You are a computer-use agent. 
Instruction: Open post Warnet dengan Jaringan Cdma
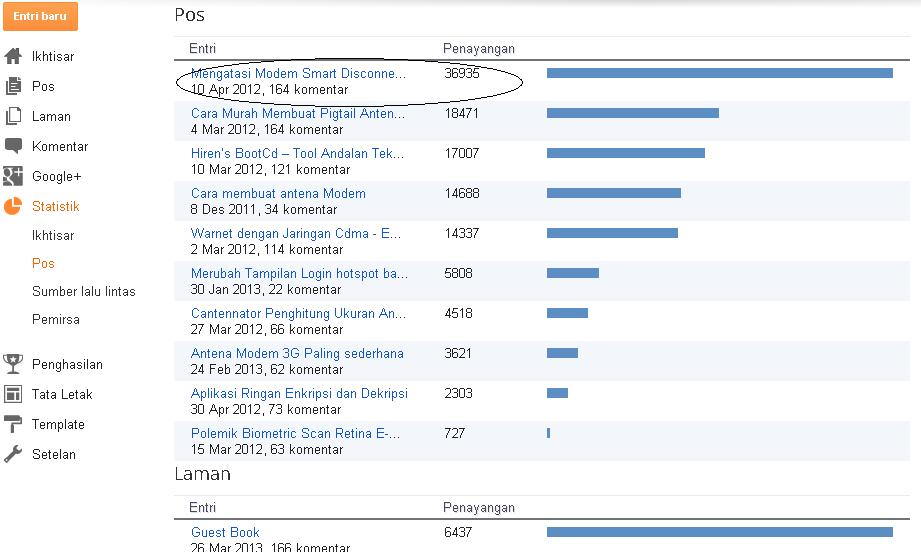point(296,233)
